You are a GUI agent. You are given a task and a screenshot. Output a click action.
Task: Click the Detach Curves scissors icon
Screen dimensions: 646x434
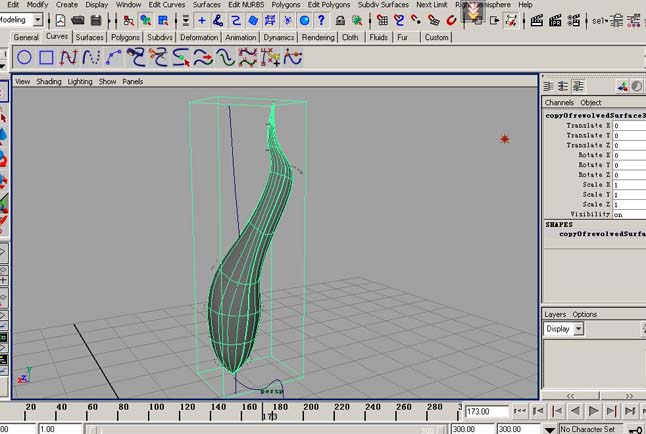tap(158, 57)
